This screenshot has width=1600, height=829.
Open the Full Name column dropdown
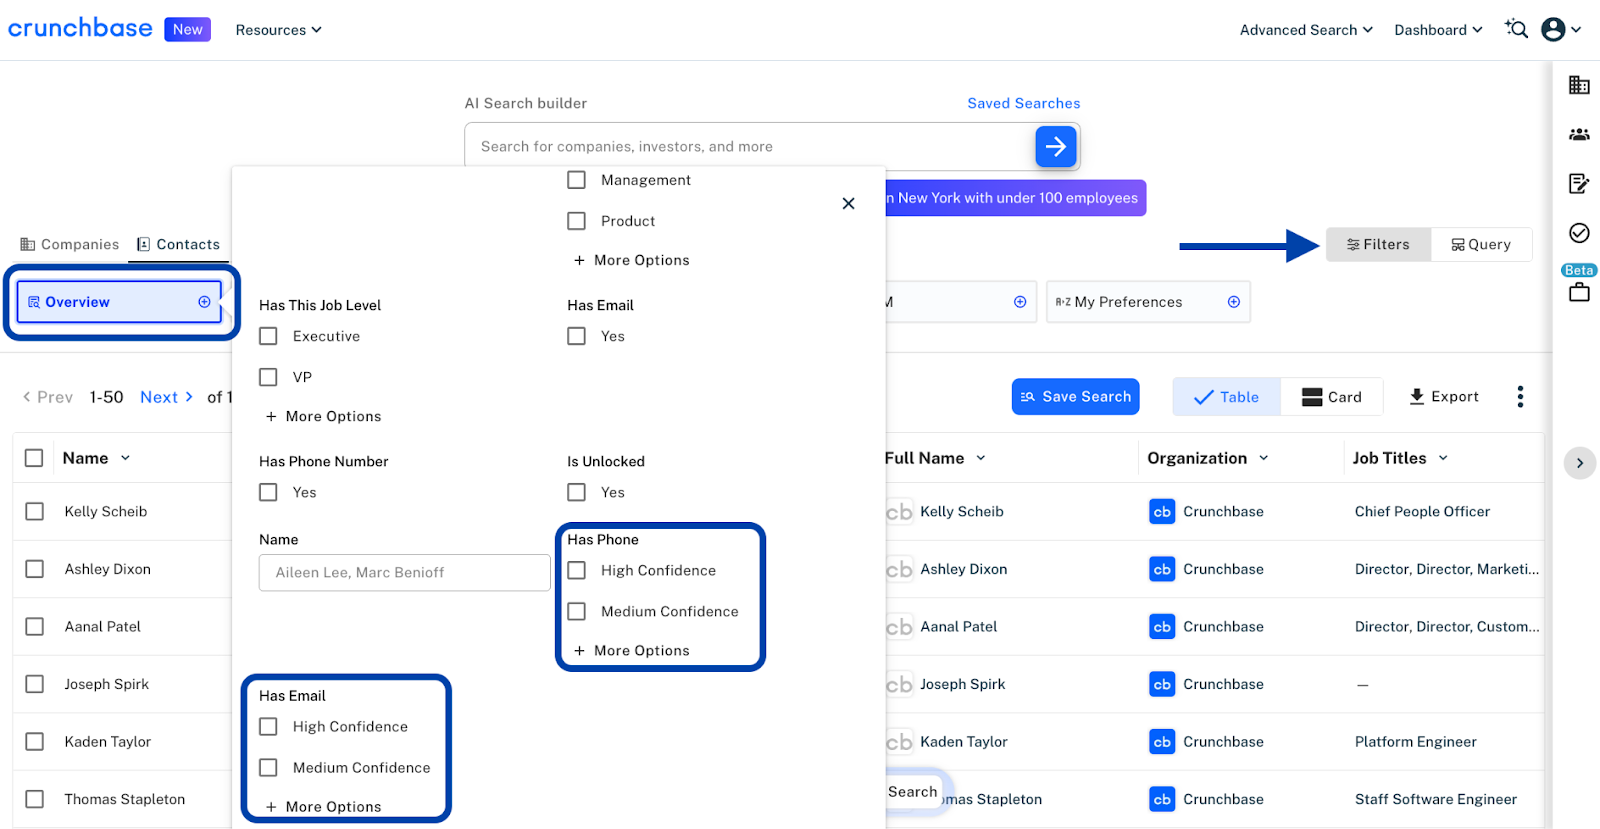click(981, 458)
